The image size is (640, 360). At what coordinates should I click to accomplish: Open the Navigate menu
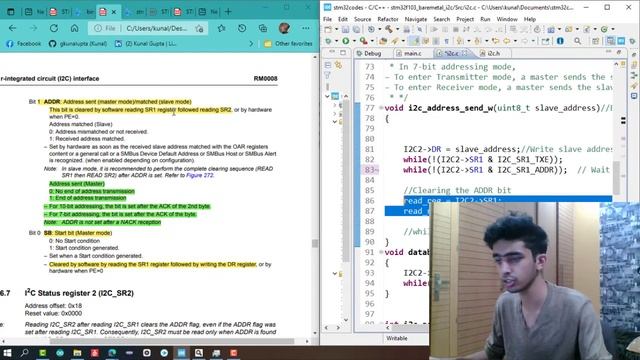[x=416, y=19]
